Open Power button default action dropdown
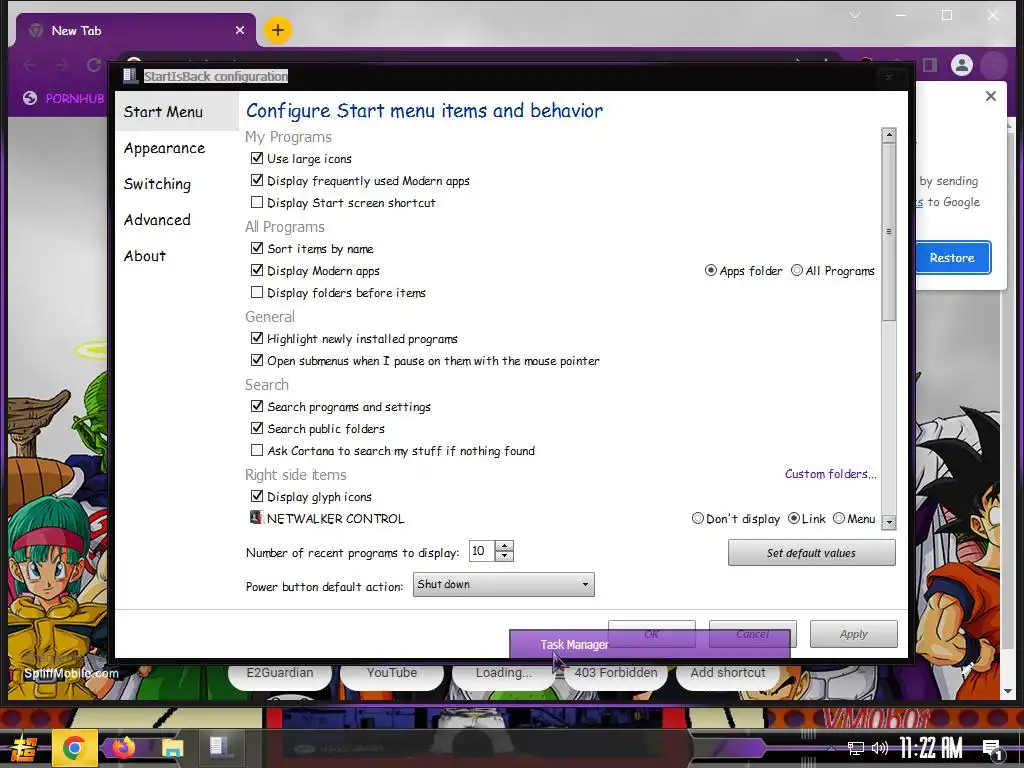This screenshot has height=768, width=1024. tap(504, 584)
